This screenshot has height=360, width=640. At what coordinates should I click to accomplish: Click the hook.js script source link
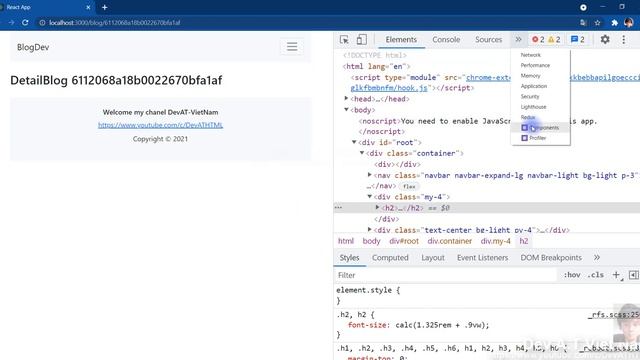point(389,88)
